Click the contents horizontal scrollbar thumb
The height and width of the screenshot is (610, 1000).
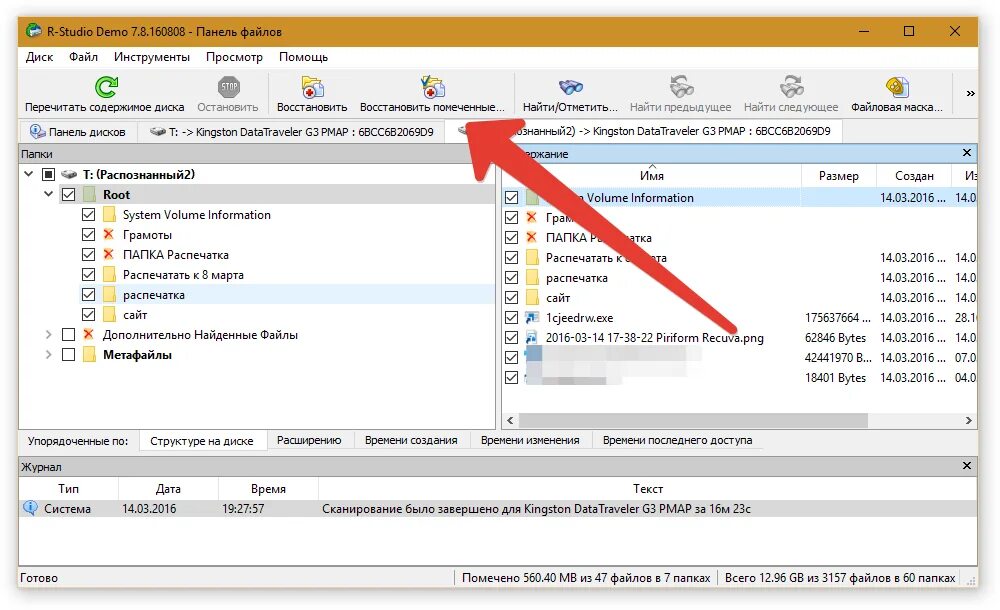693,420
